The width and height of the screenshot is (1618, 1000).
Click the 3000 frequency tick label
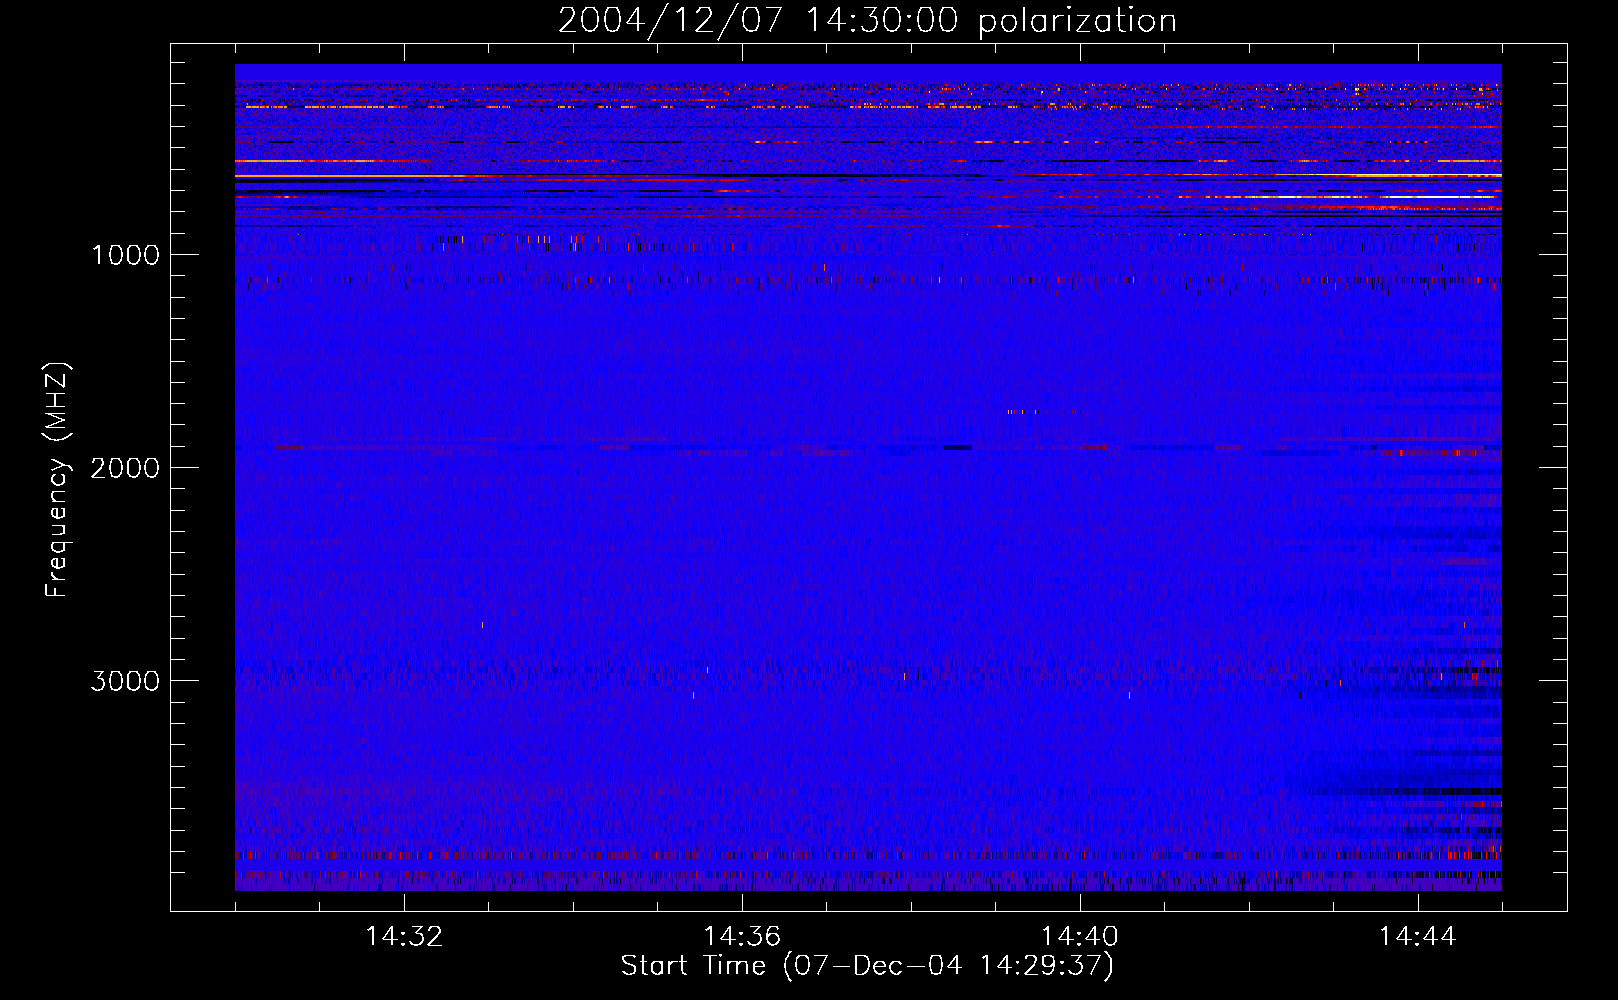coord(125,681)
